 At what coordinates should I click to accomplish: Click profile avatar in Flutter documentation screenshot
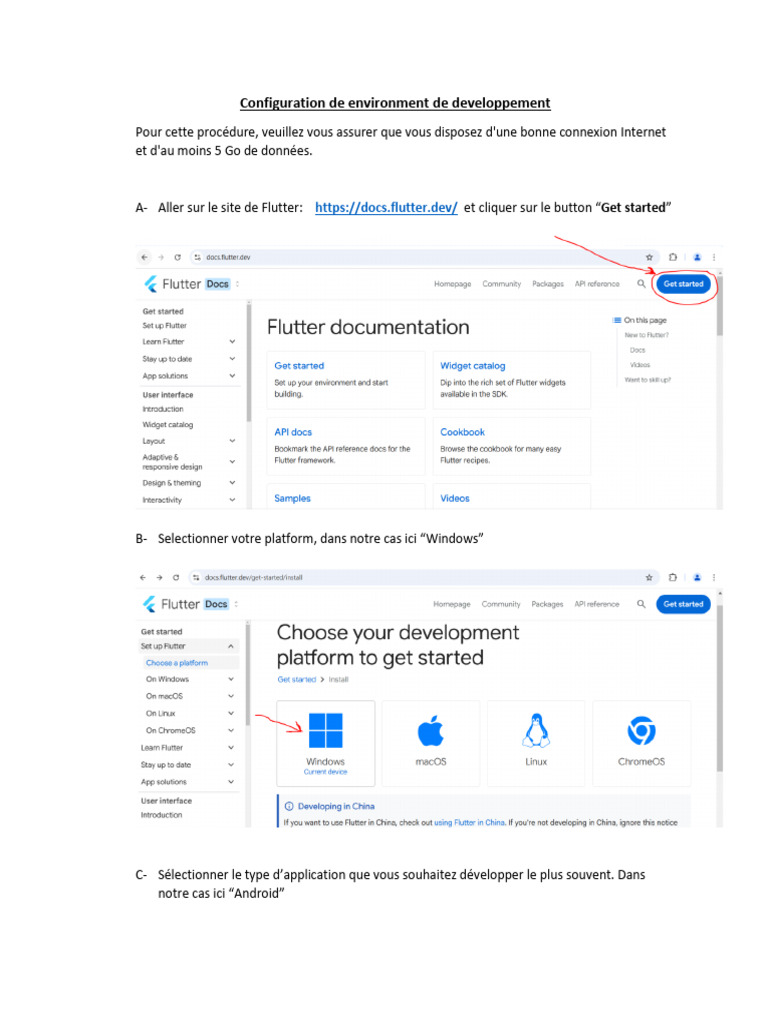[x=697, y=257]
